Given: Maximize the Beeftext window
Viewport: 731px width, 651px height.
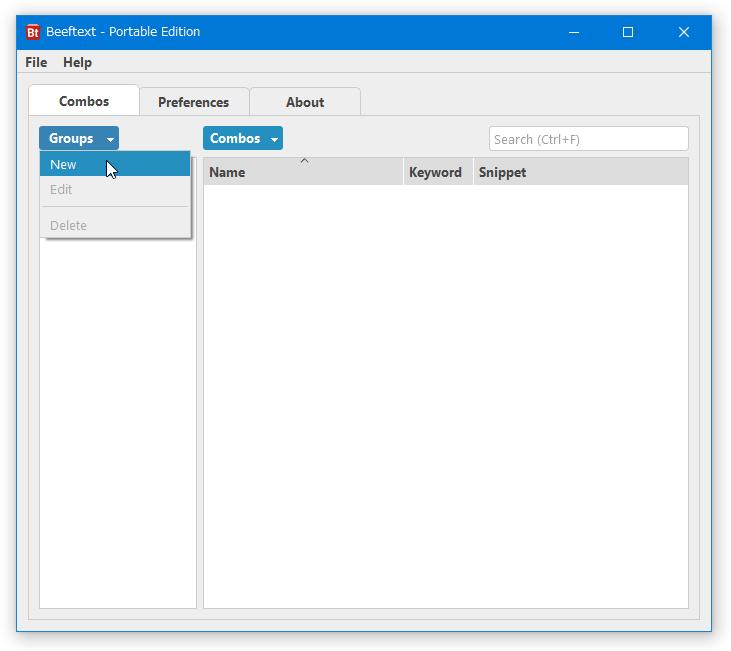Looking at the screenshot, I should tap(628, 32).
